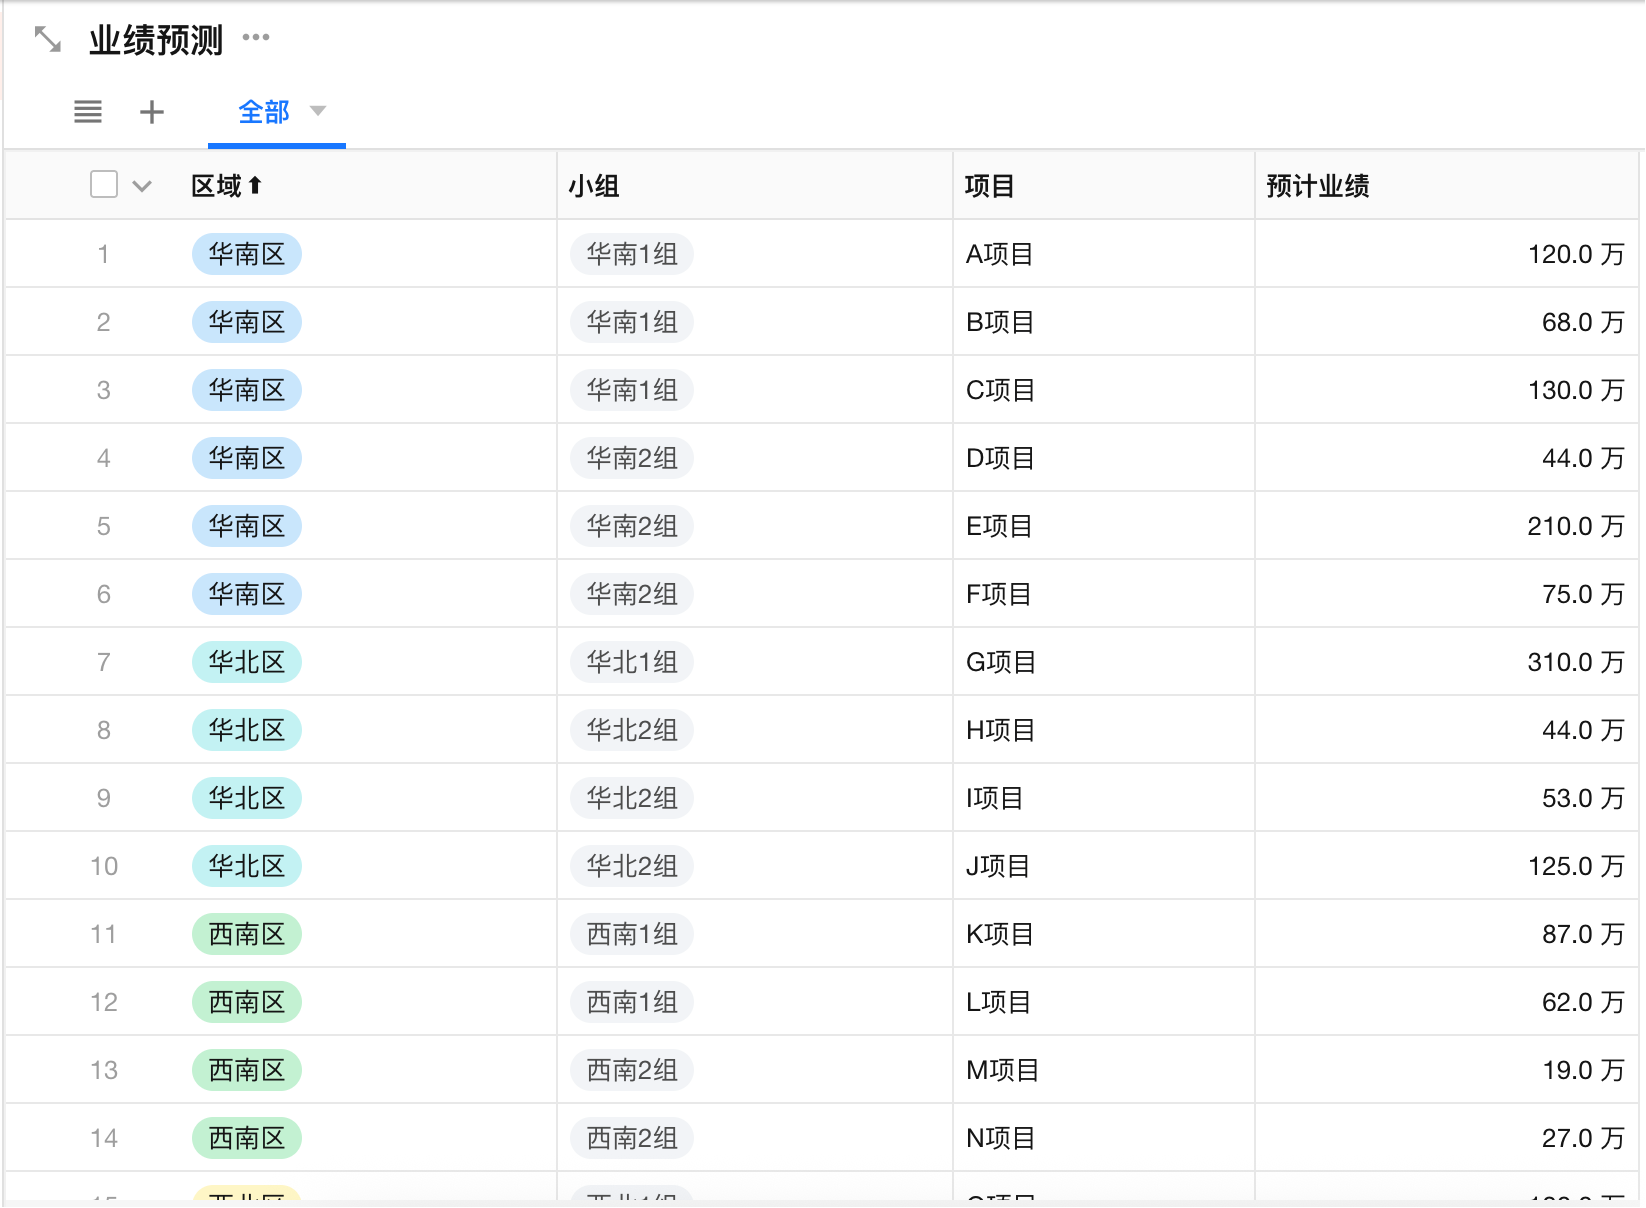This screenshot has height=1208, width=1646.
Task: Open the three-dot more options menu
Action: click(x=256, y=38)
